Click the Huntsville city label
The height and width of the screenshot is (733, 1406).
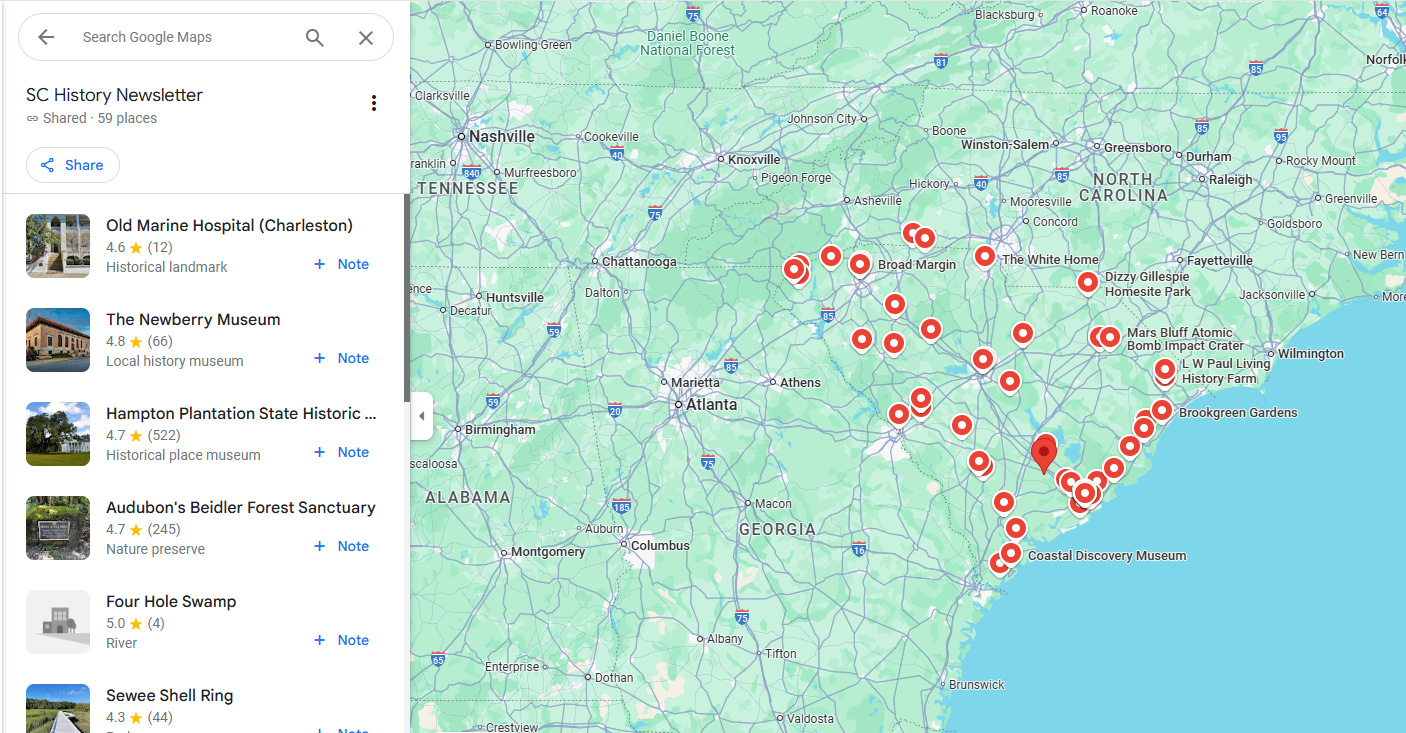(x=515, y=298)
